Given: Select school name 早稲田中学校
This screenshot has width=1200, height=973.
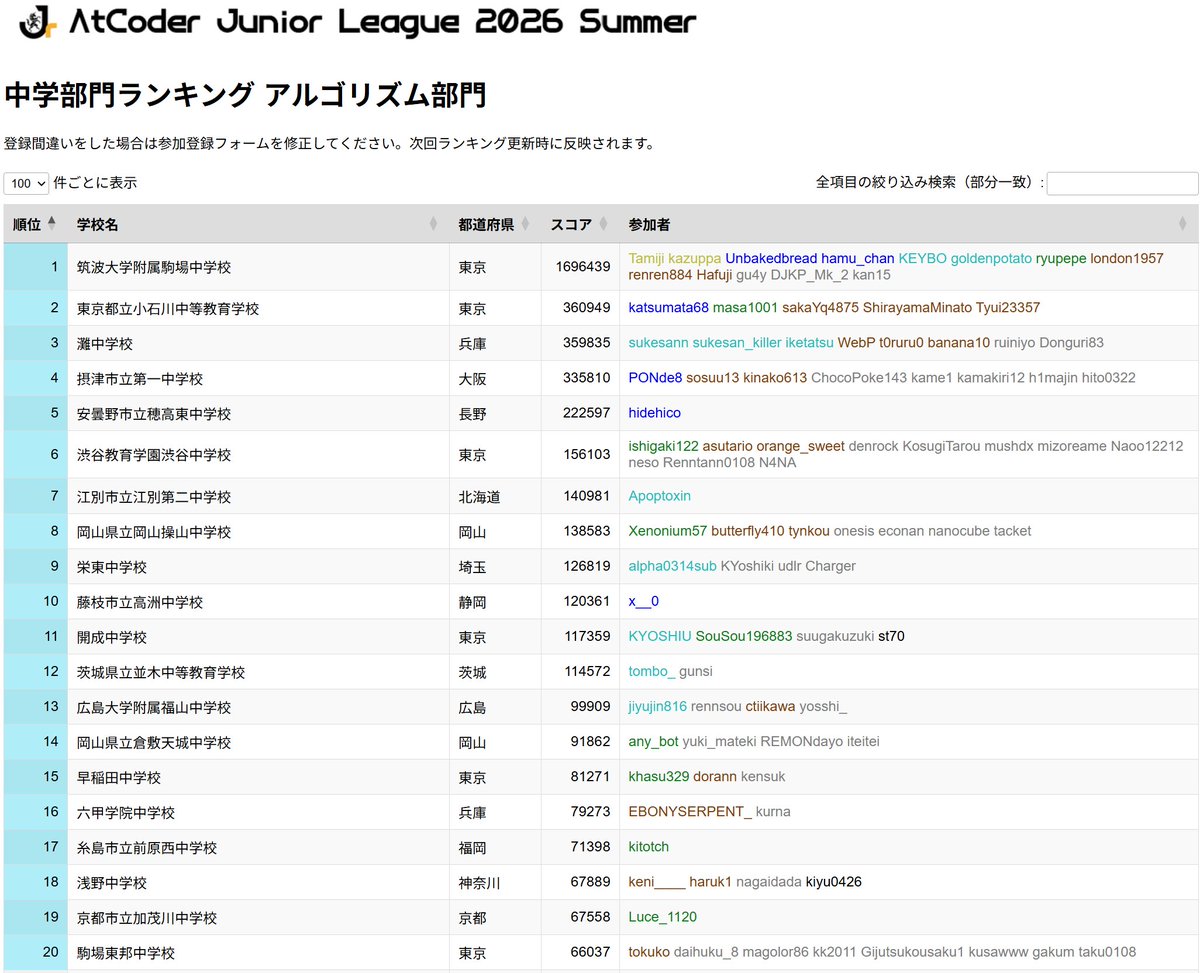Looking at the screenshot, I should (x=119, y=777).
